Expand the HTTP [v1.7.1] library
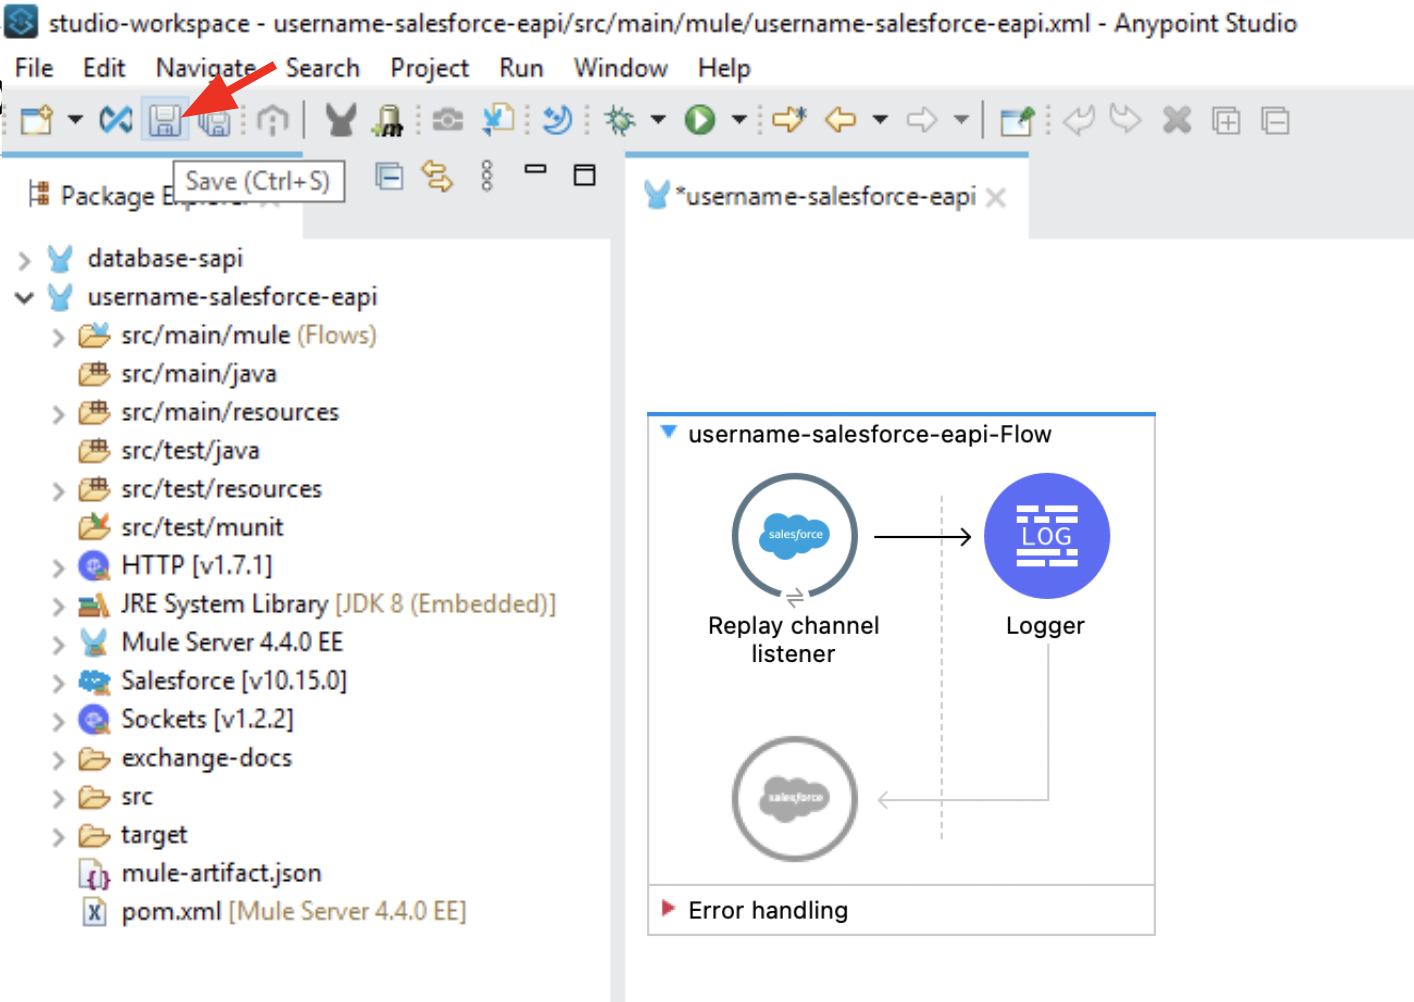The image size is (1414, 1002). tap(58, 568)
